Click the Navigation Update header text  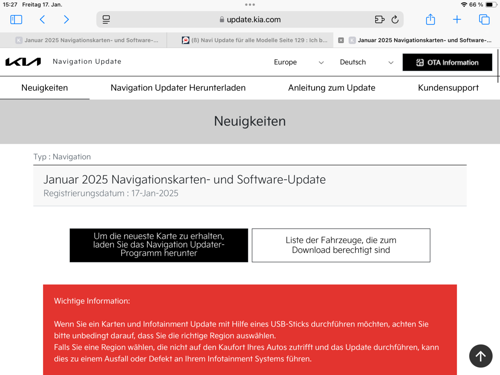tap(87, 62)
